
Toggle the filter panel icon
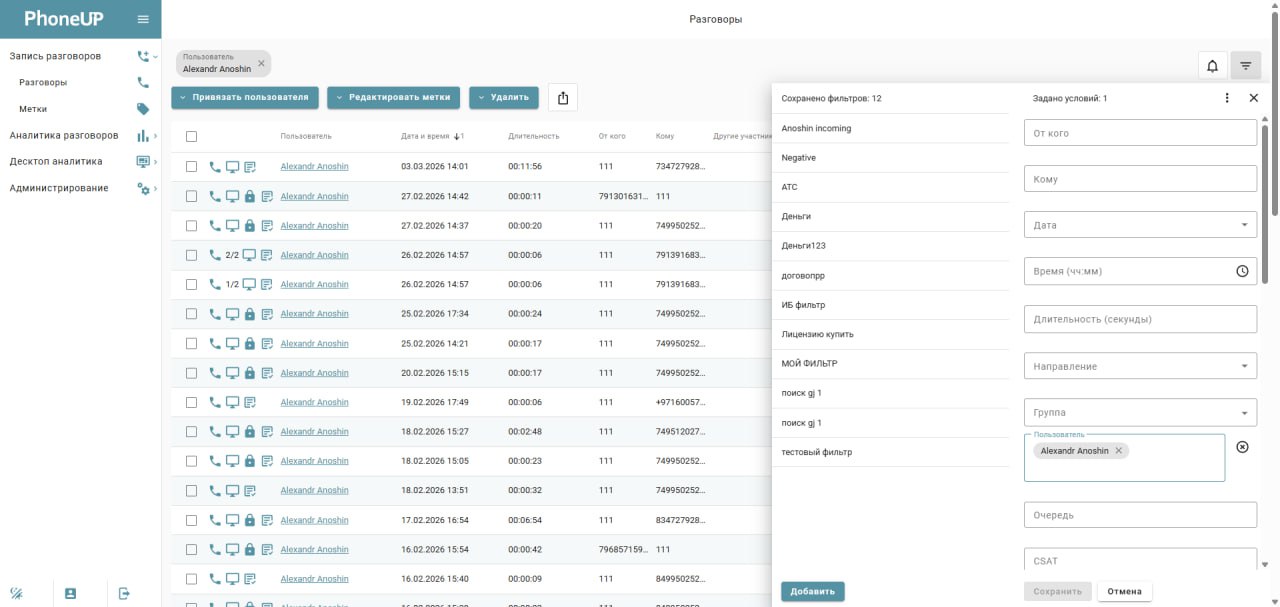[x=1245, y=66]
